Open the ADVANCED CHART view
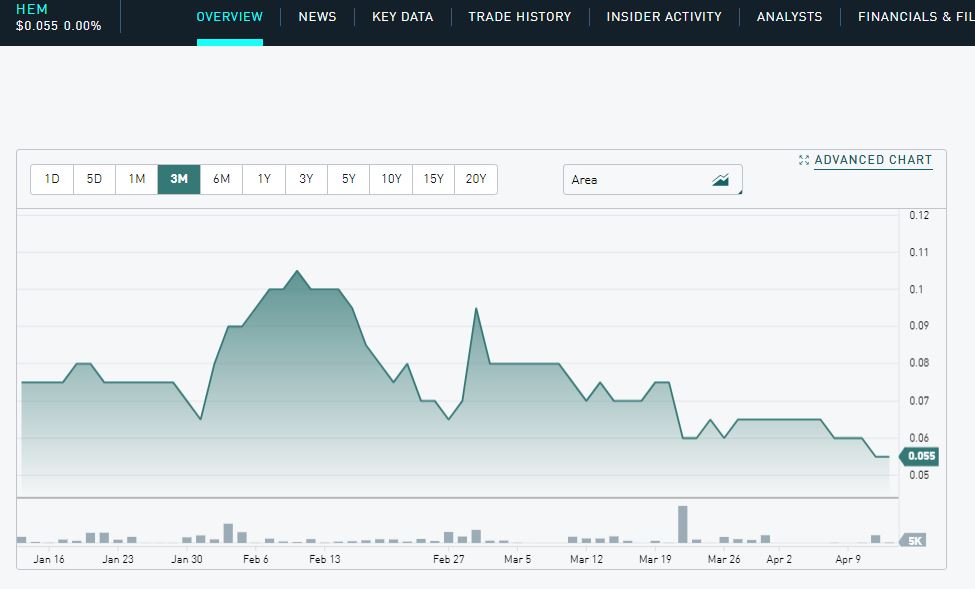The width and height of the screenshot is (975, 589). [873, 160]
